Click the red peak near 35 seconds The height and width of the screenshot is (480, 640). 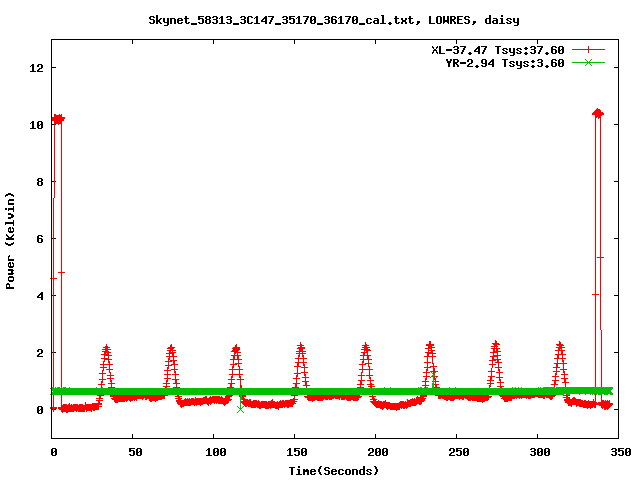click(107, 367)
